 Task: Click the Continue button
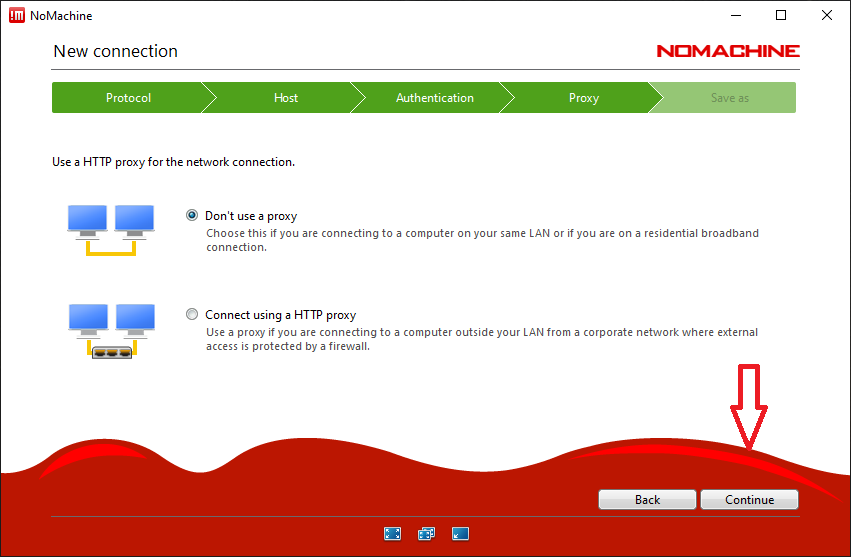750,499
